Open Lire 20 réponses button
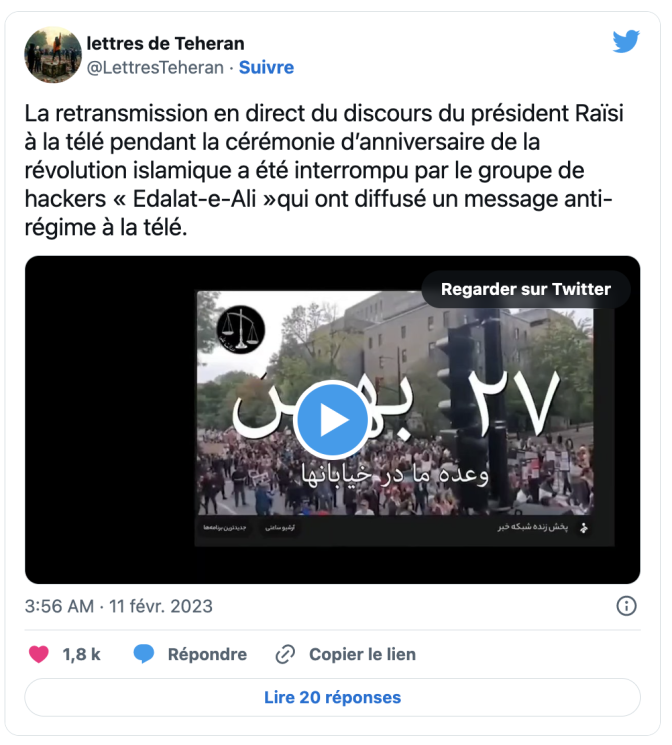Screen dimensions: 672x745 pos(332,697)
